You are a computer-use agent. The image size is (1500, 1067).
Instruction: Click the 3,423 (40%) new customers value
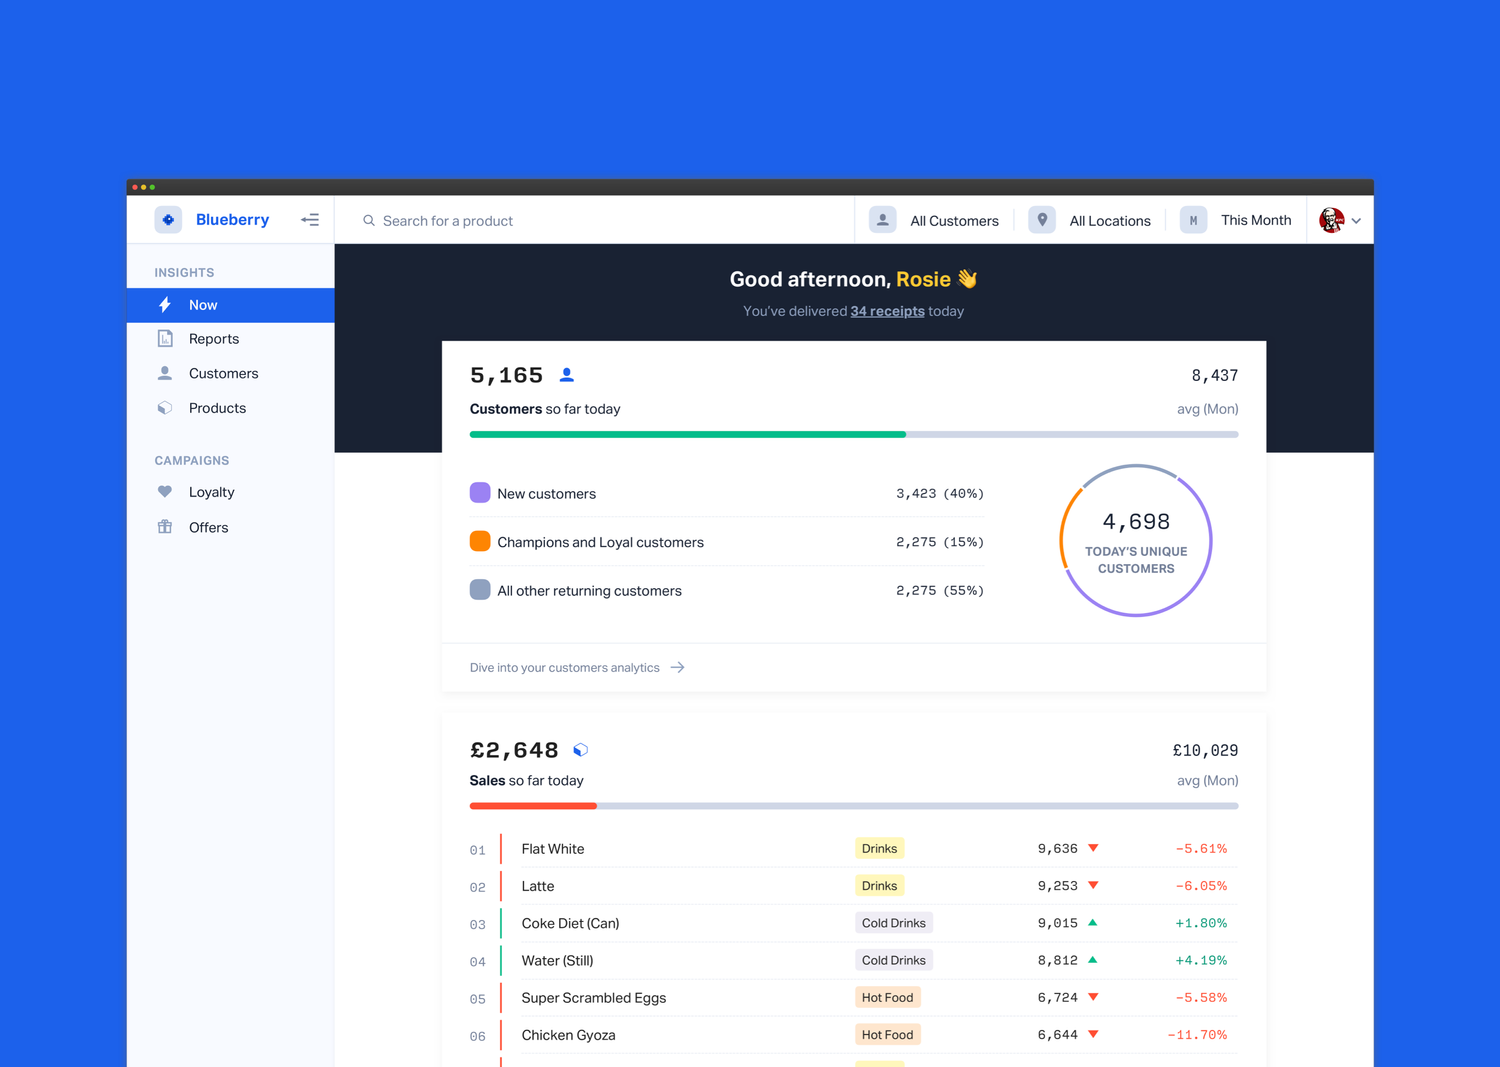(940, 493)
